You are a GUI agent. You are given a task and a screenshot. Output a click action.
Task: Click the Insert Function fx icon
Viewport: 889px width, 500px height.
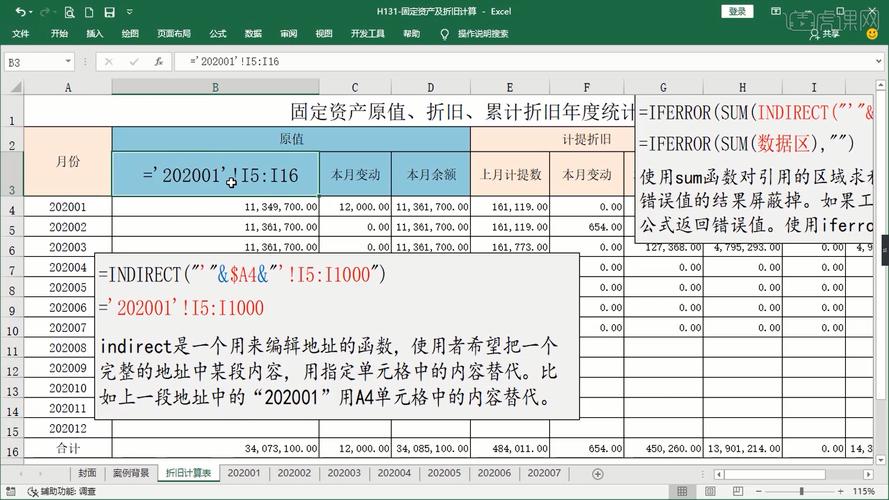click(x=159, y=62)
